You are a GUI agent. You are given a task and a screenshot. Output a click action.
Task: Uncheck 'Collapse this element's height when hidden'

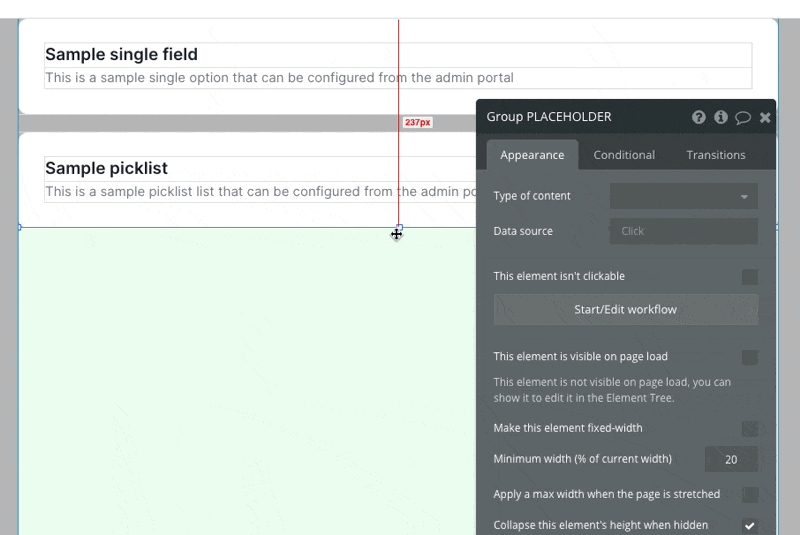(x=749, y=525)
